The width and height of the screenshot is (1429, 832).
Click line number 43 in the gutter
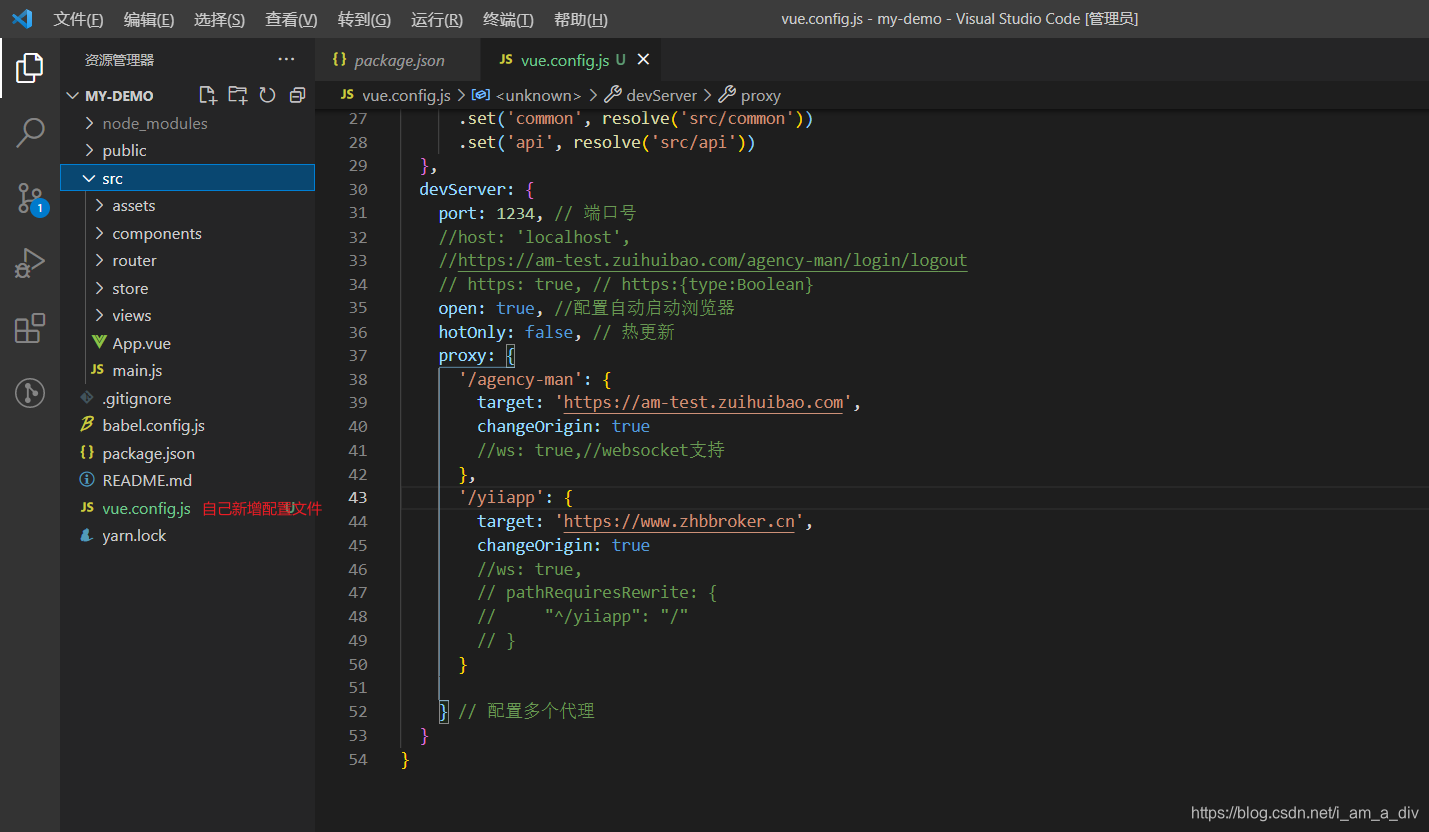click(358, 498)
